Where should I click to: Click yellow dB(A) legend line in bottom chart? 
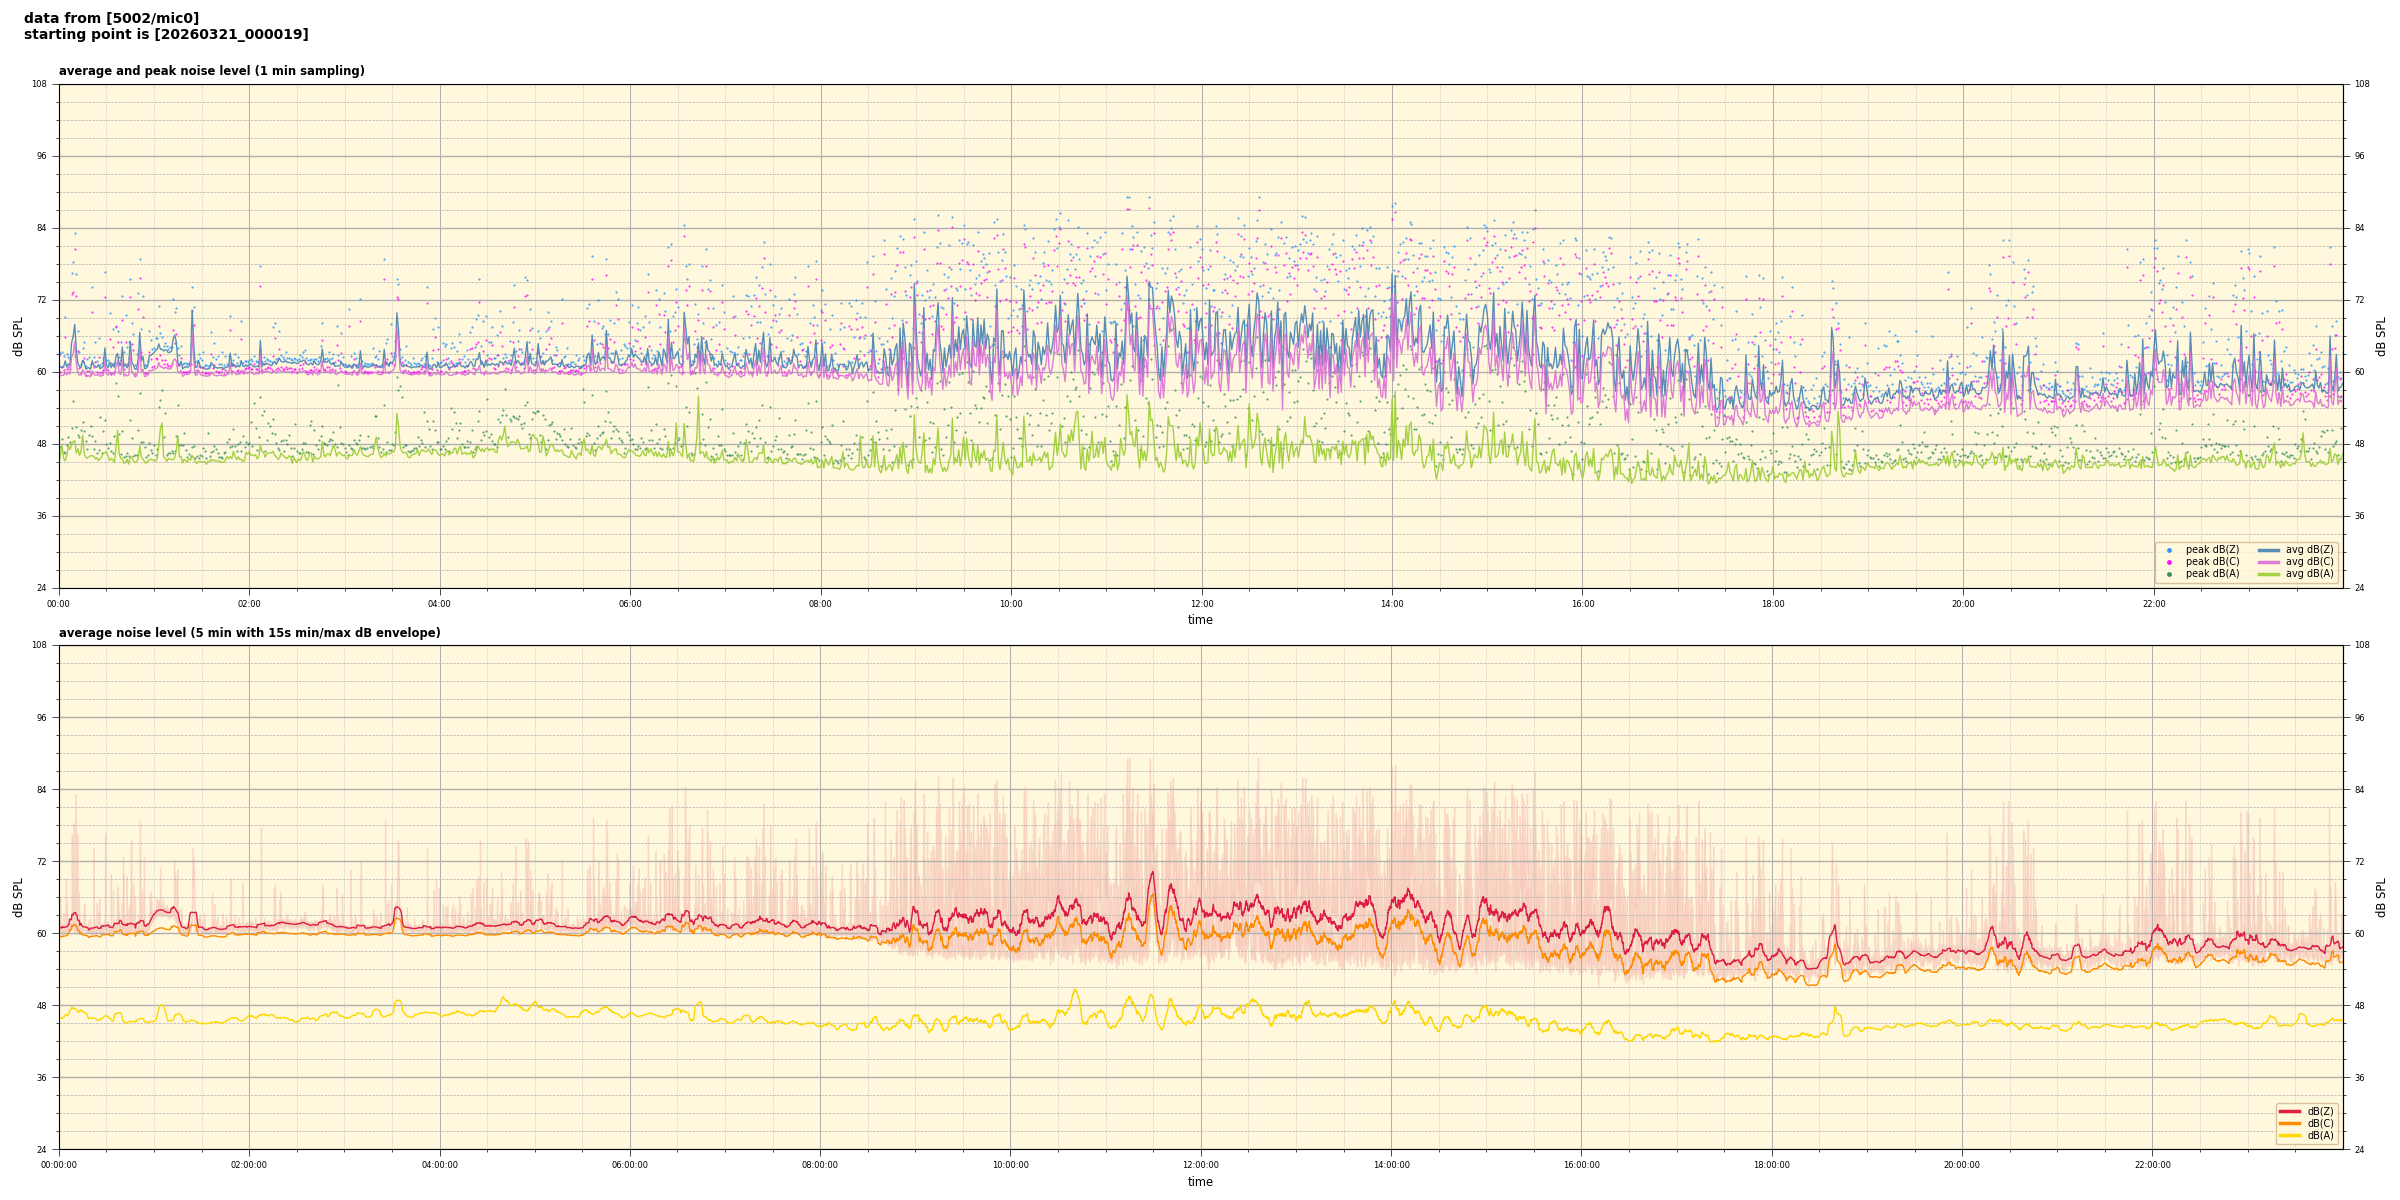tap(2290, 1135)
